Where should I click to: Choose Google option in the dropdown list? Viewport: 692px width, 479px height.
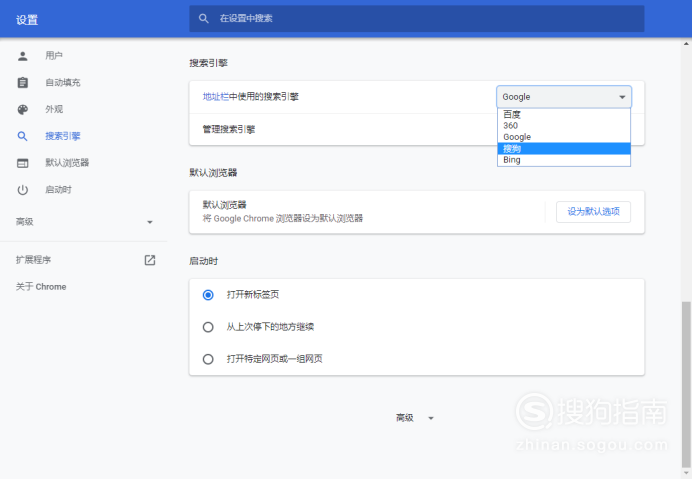point(564,137)
